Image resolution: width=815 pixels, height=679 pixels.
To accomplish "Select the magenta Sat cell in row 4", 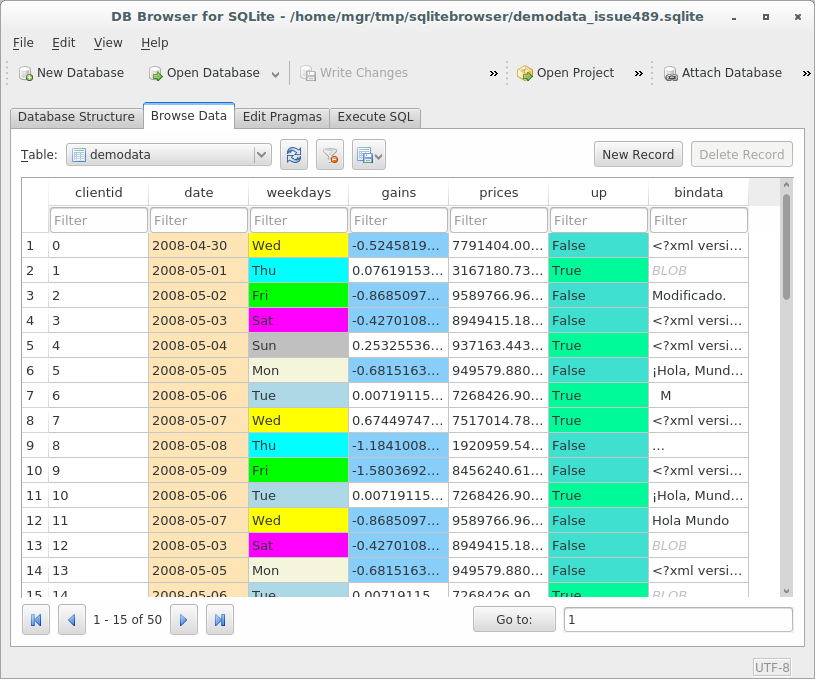I will point(299,320).
